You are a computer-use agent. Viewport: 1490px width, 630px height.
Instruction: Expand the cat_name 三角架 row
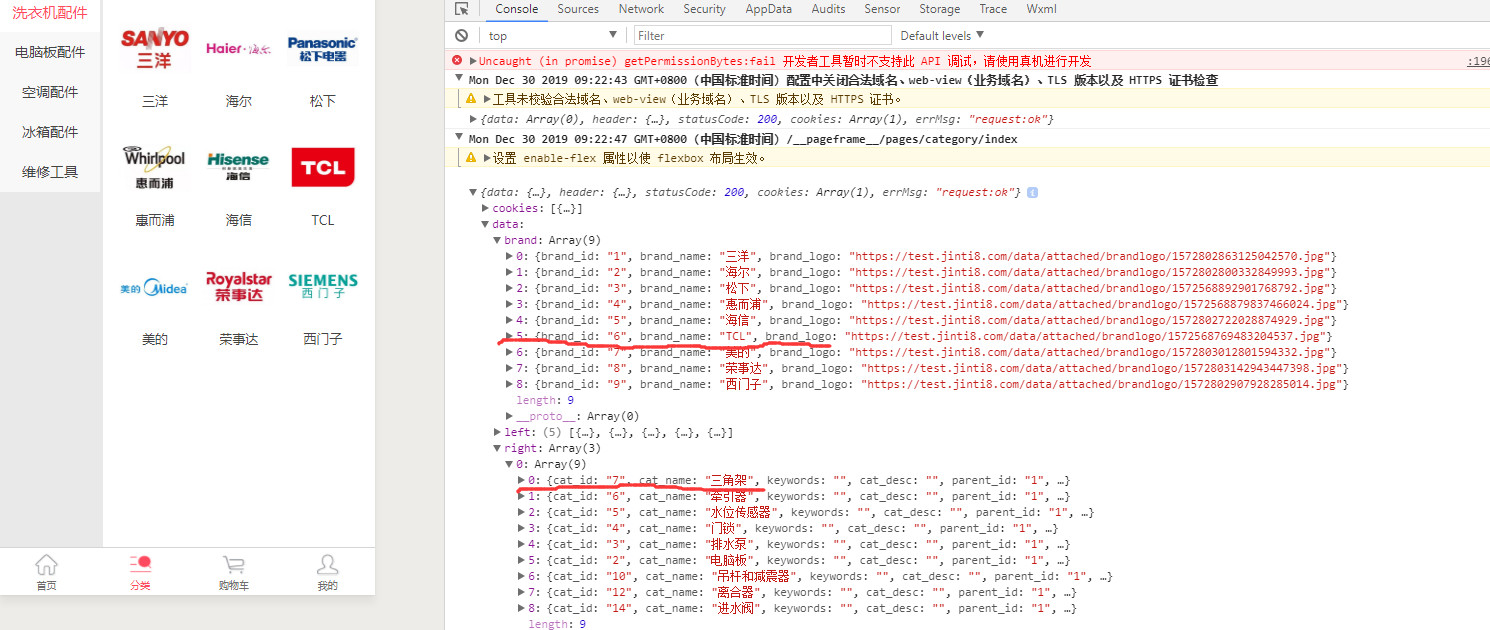click(x=522, y=480)
